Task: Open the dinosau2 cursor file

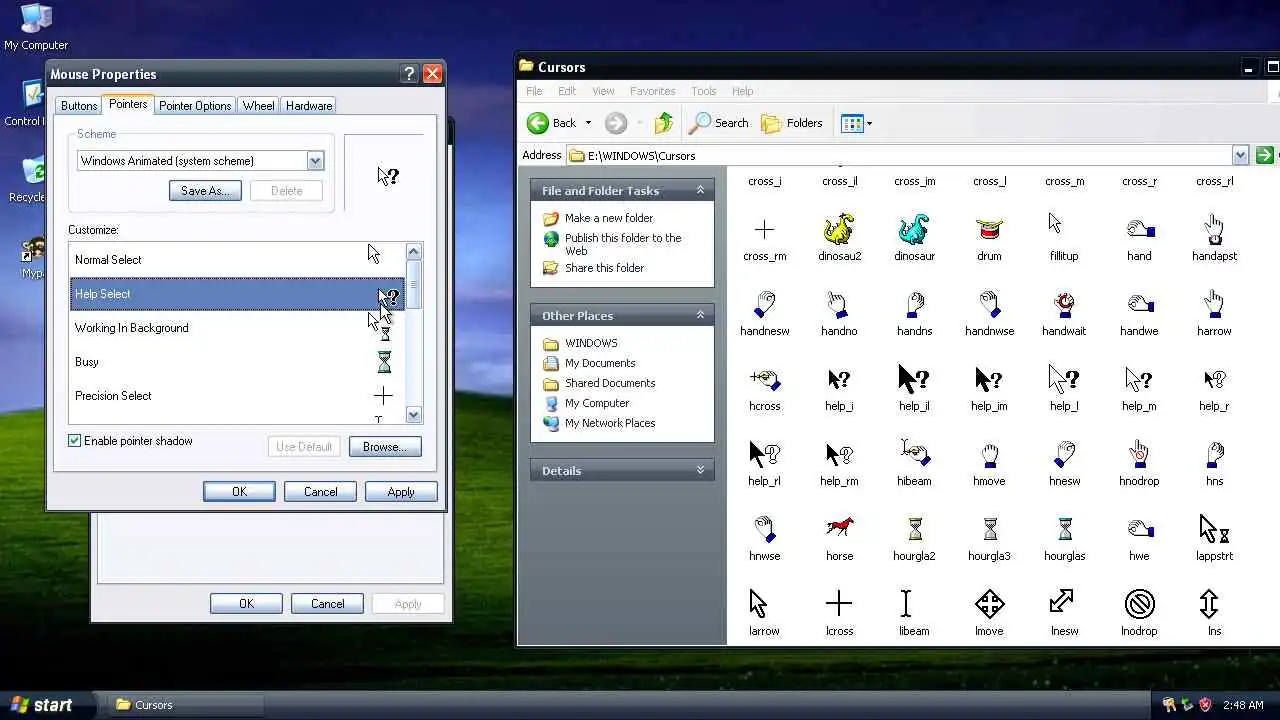Action: click(x=839, y=230)
